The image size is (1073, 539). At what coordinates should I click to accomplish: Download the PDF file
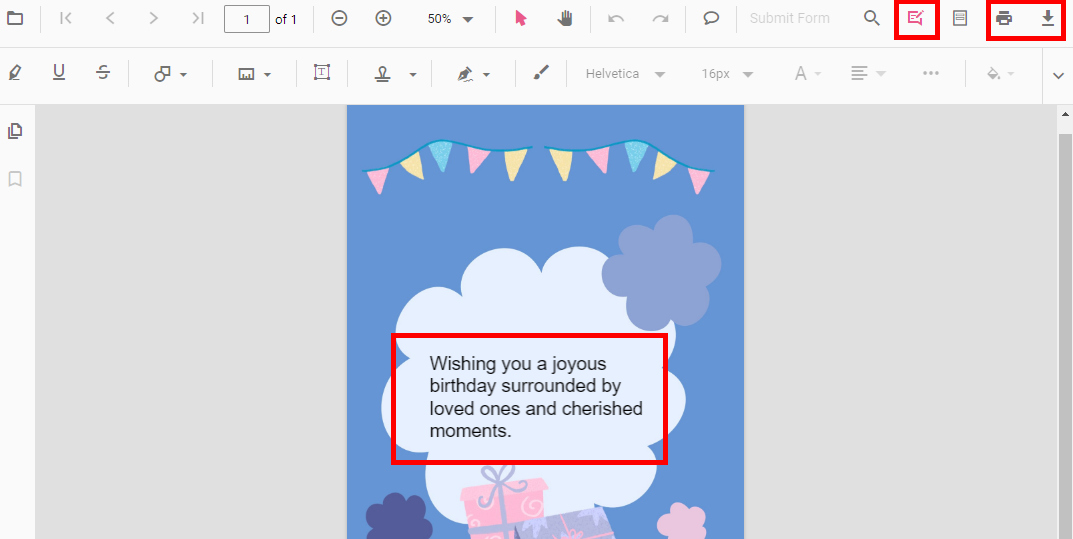point(1047,19)
